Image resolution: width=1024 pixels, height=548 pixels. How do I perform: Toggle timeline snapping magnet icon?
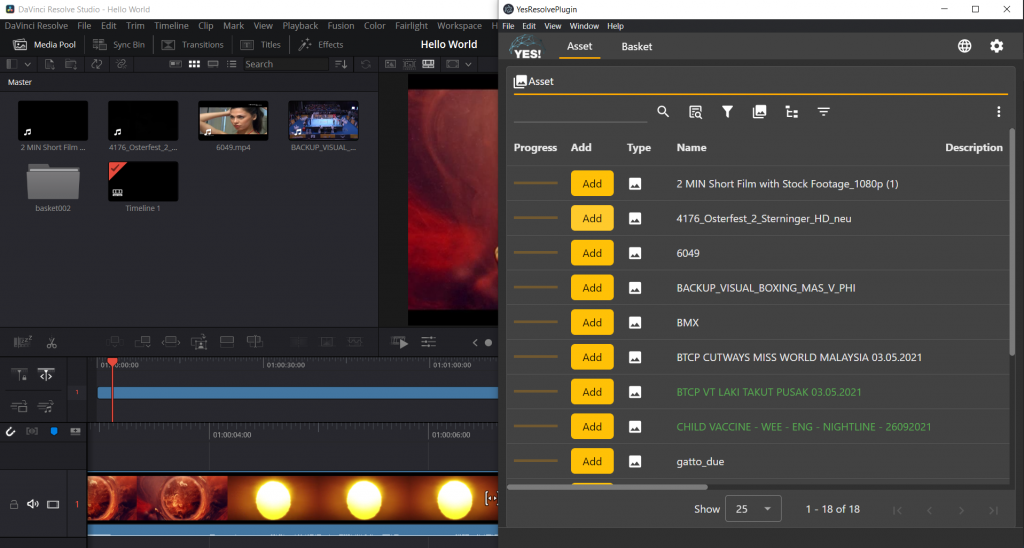[x=10, y=432]
